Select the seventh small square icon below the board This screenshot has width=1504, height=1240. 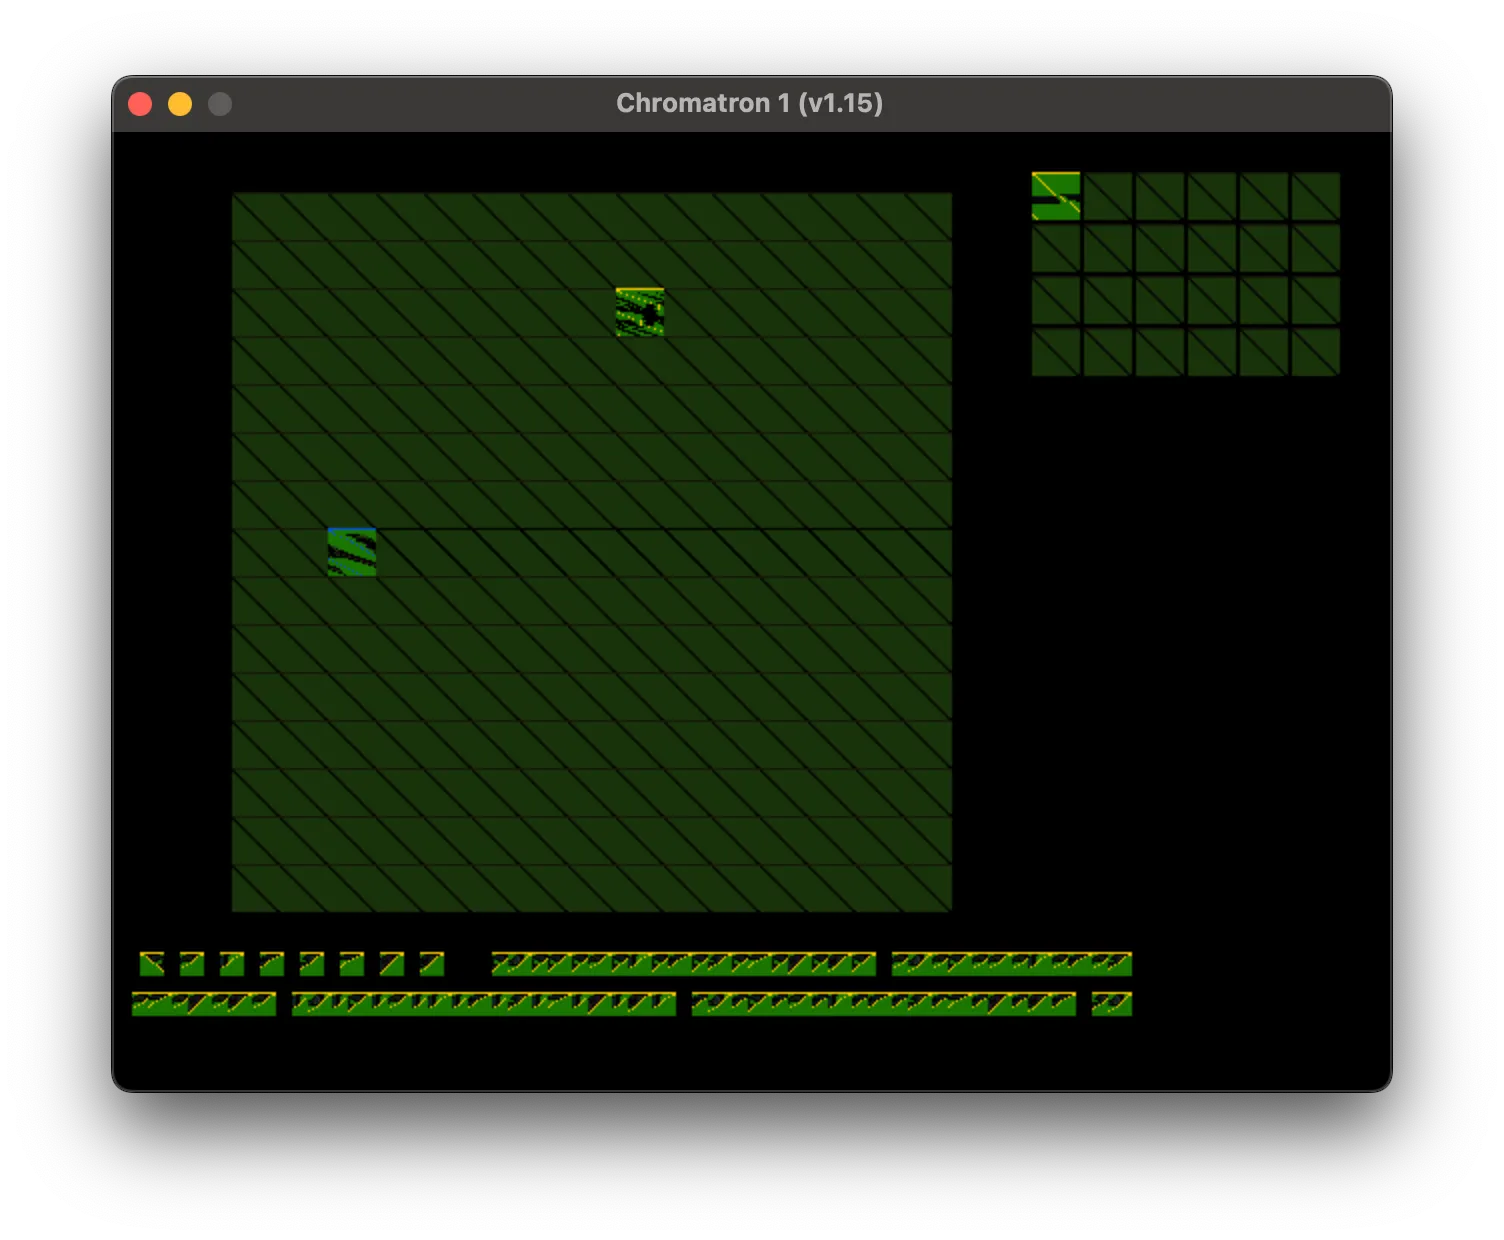pos(392,963)
